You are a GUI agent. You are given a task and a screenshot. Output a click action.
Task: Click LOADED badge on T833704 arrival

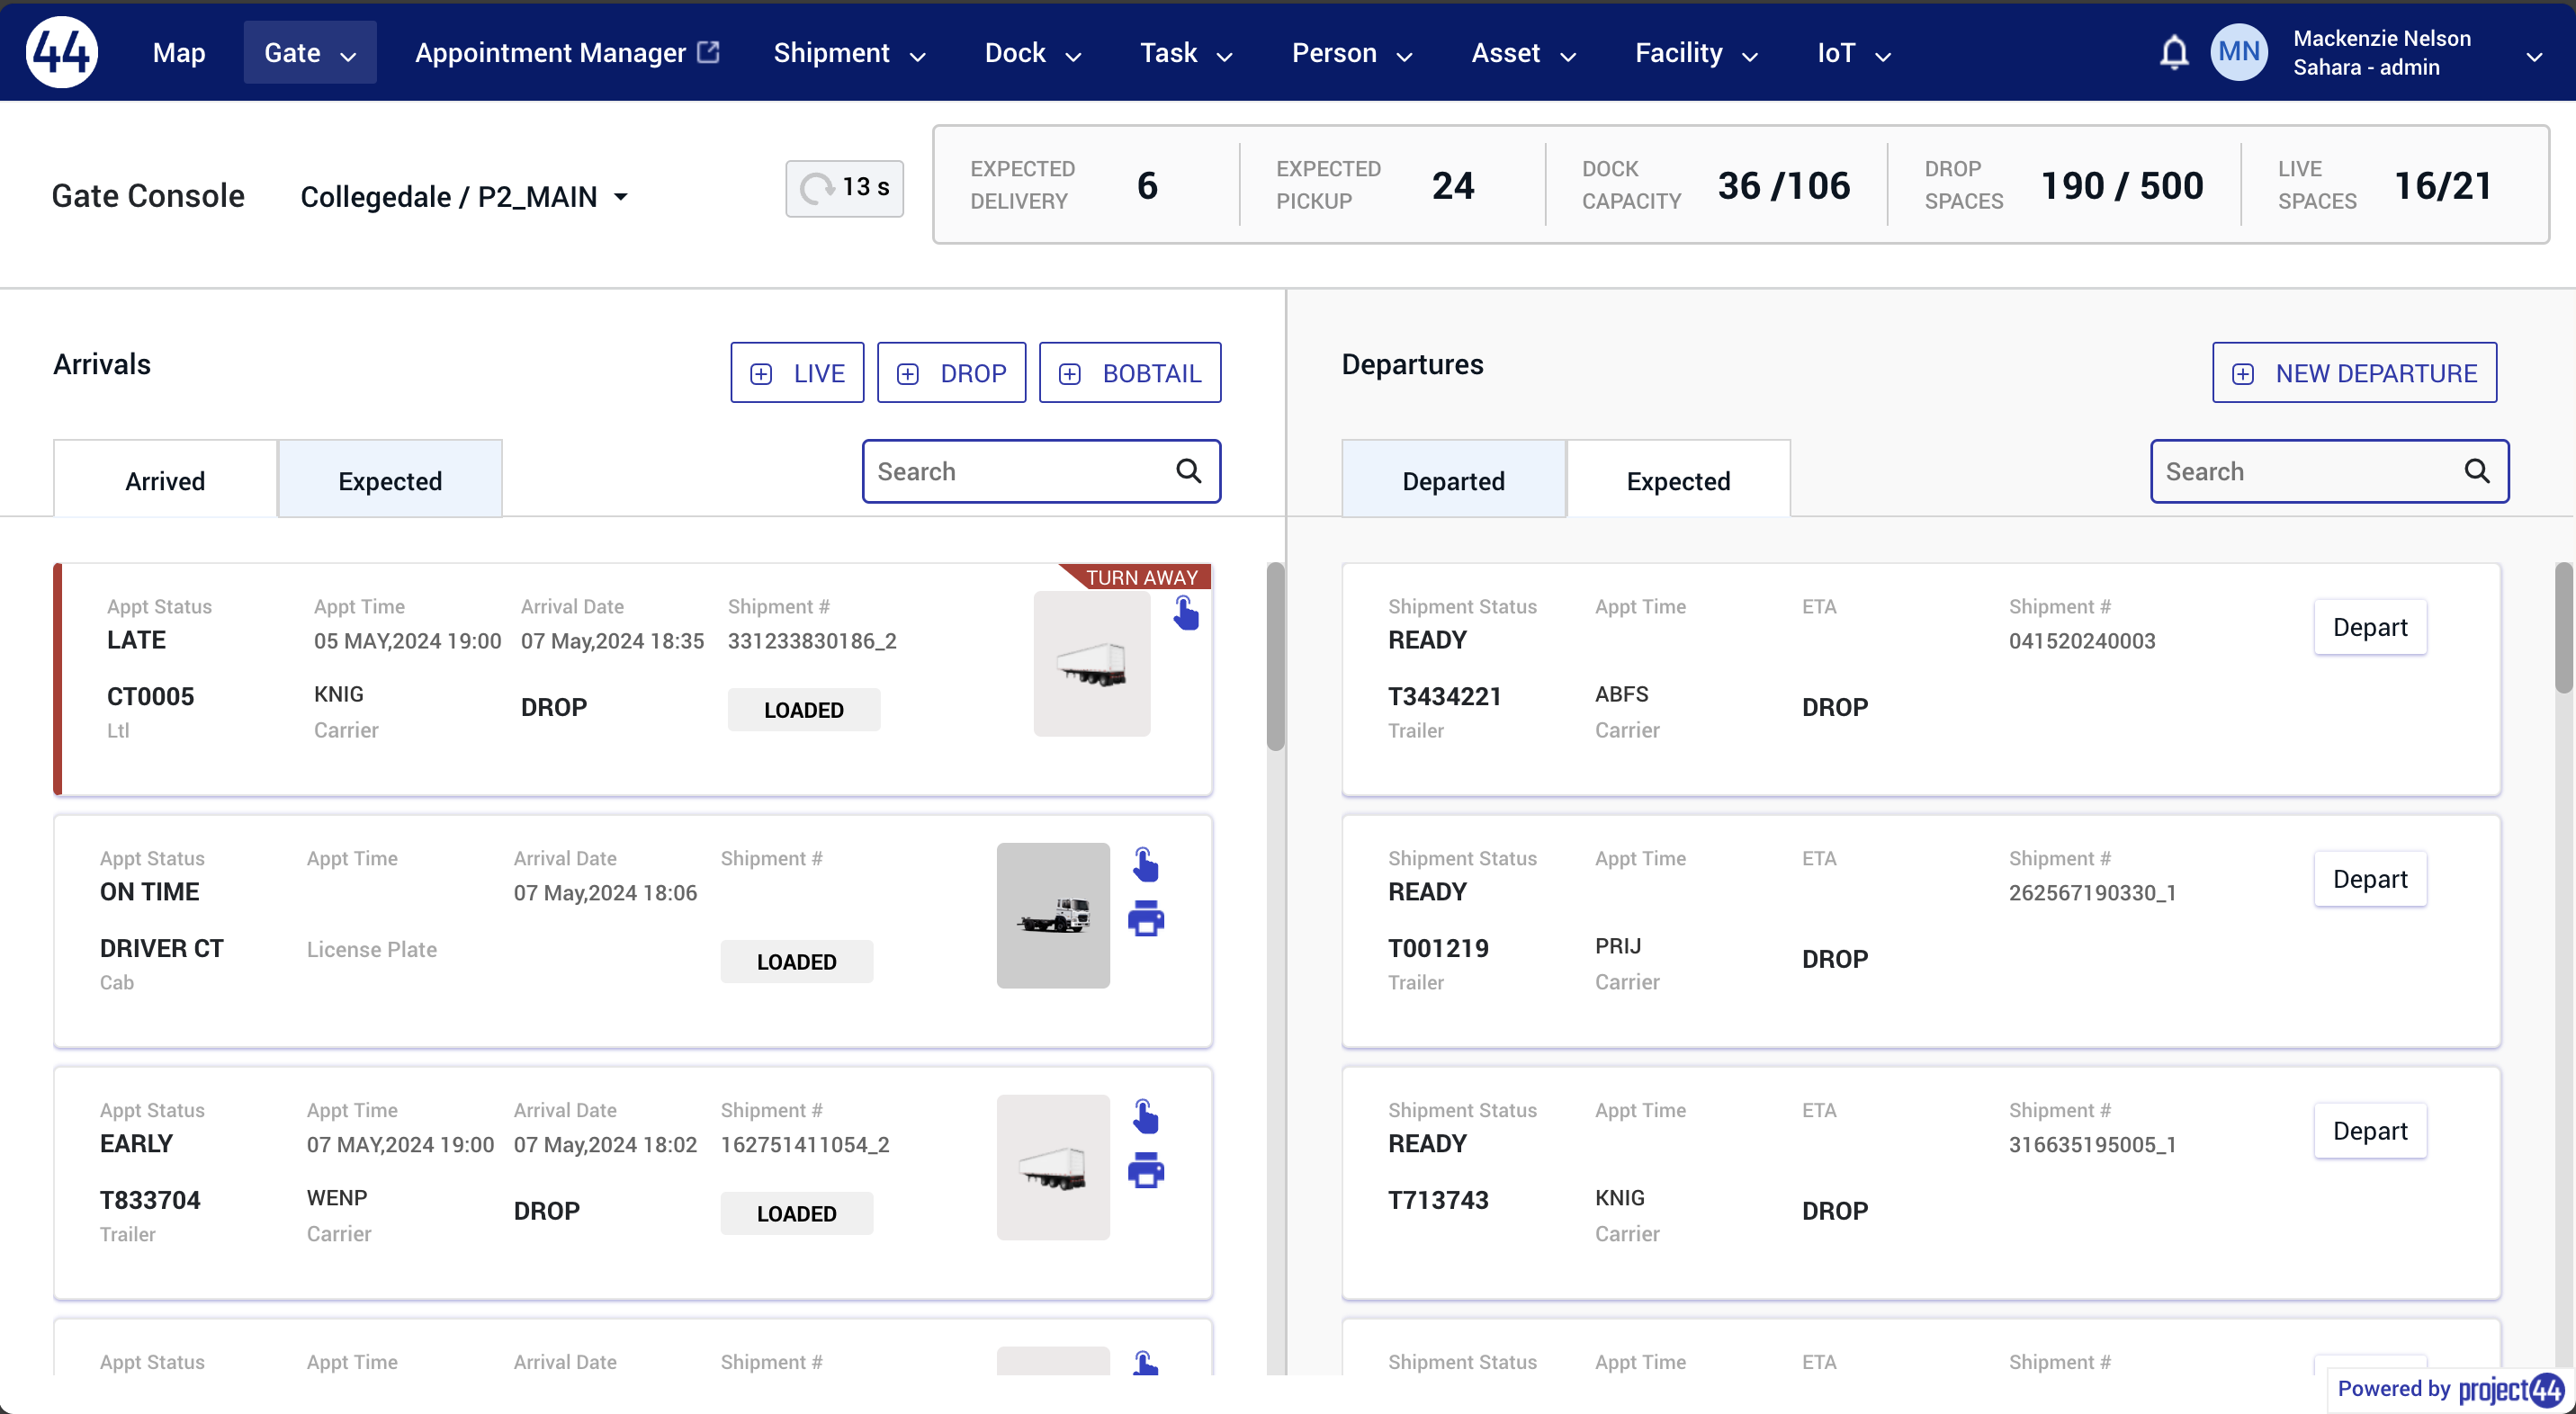coord(797,1214)
